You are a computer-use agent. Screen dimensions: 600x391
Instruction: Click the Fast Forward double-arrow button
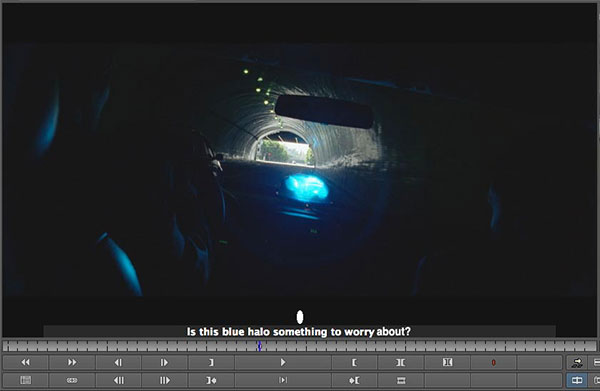pyautogui.click(x=72, y=362)
